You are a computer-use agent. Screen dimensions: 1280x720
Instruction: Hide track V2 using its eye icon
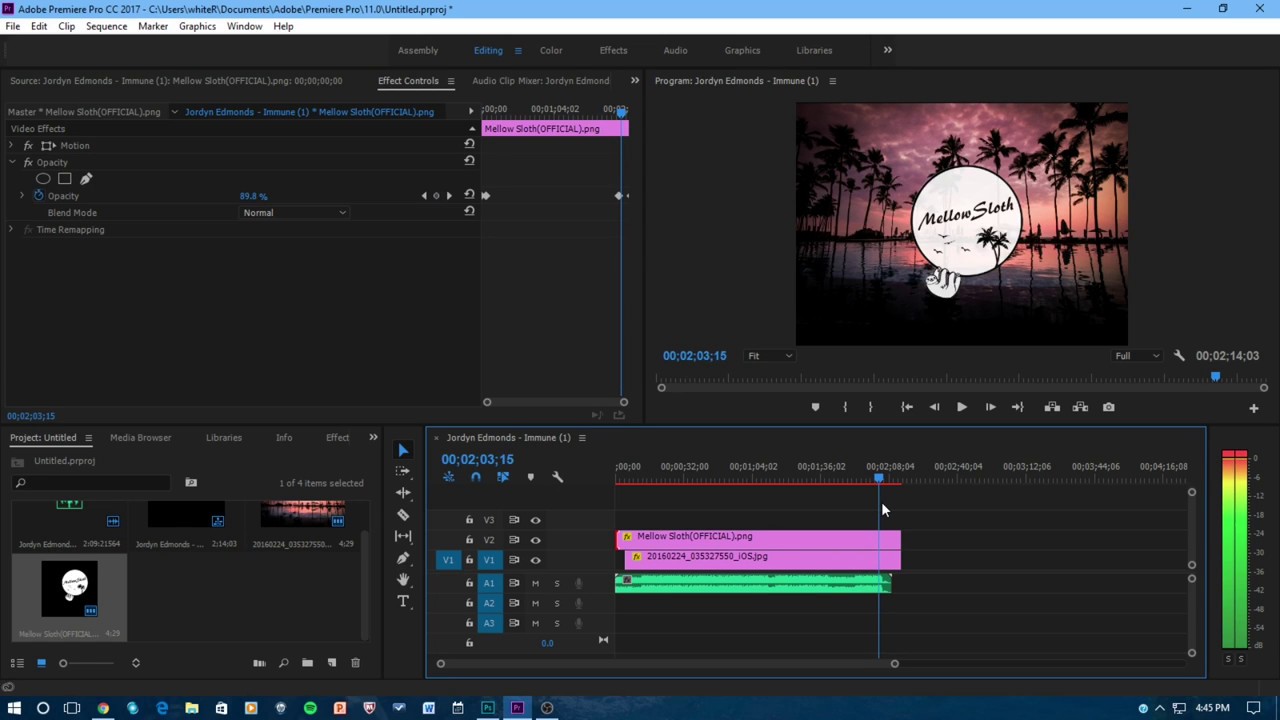coord(535,540)
